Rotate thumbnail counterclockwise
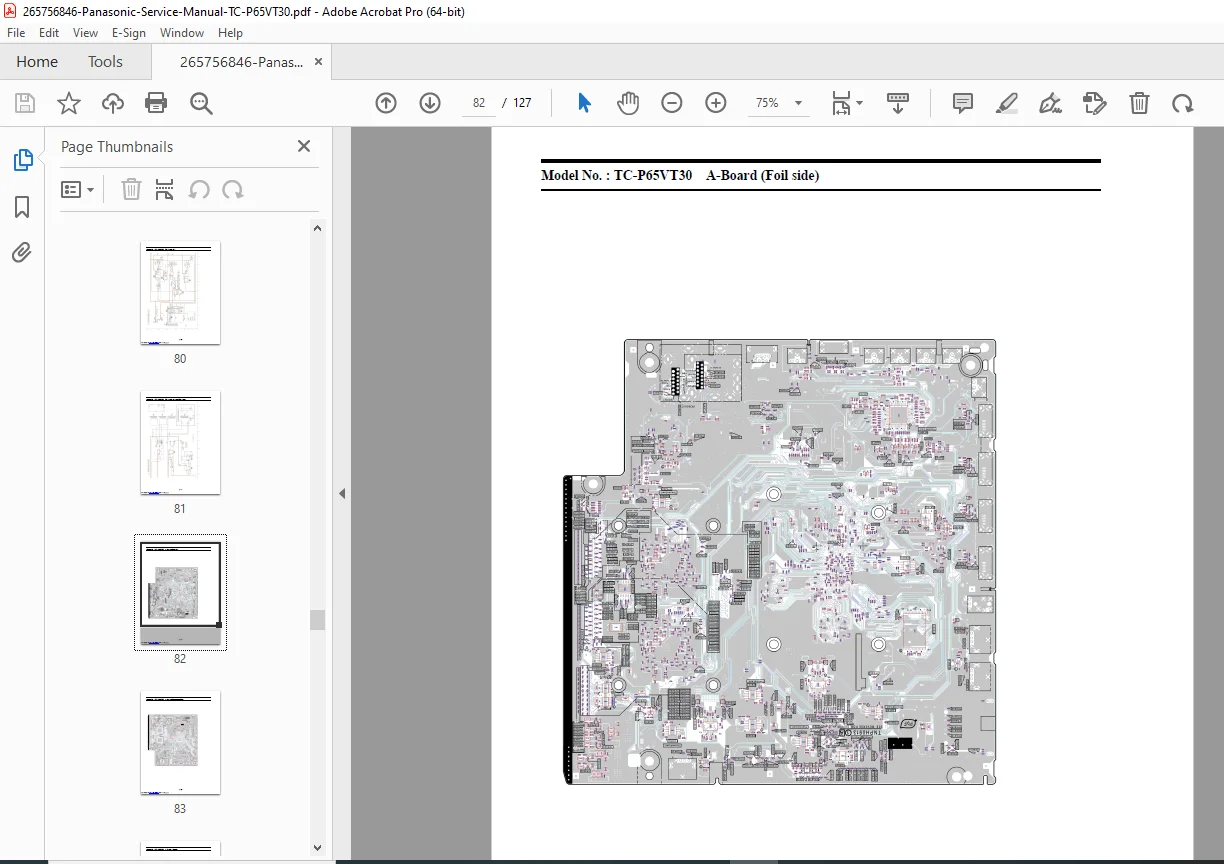The height and width of the screenshot is (864, 1224). click(x=199, y=189)
